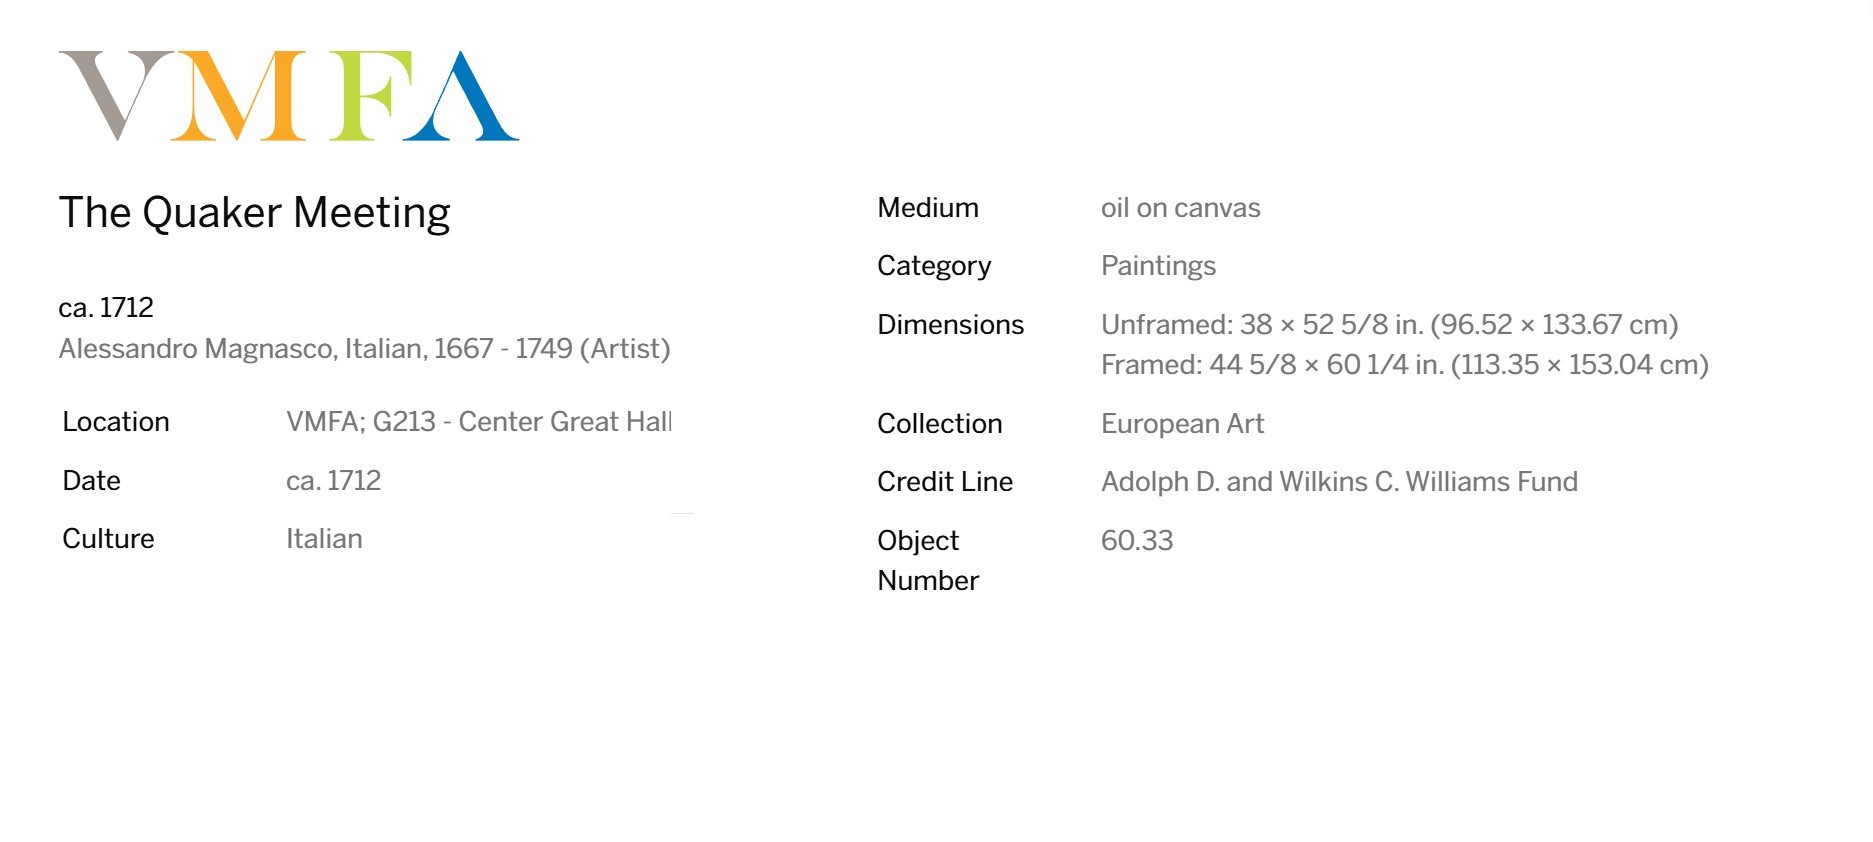Select the object number 60.33
The height and width of the screenshot is (842, 1873).
tap(1137, 541)
